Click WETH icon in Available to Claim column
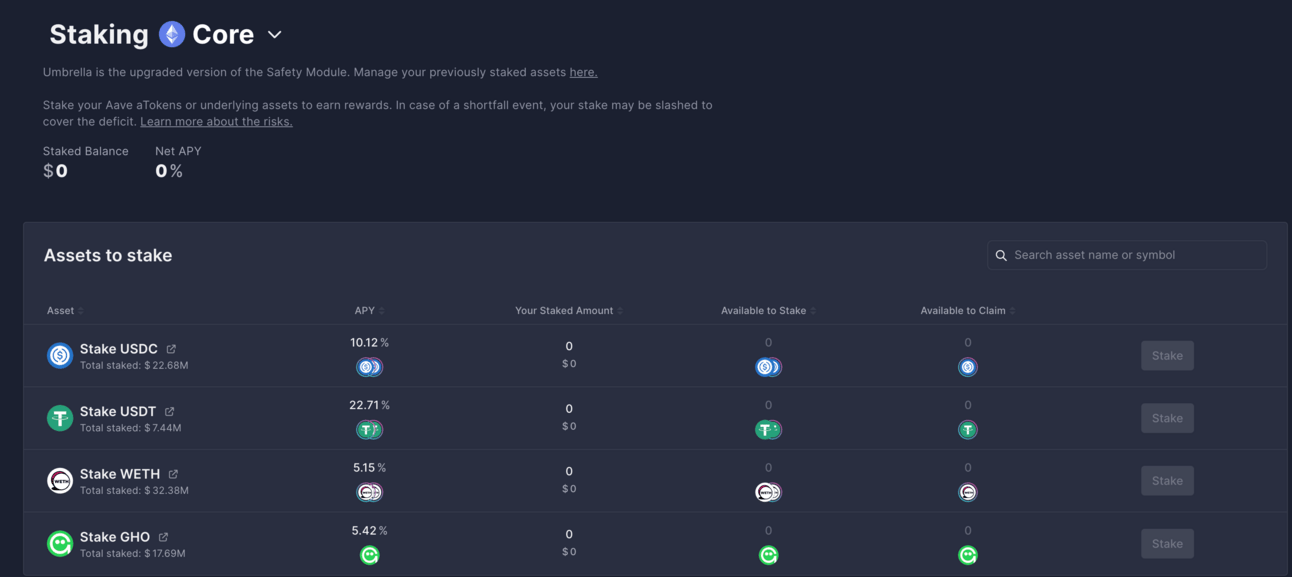This screenshot has height=577, width=1292. click(x=967, y=492)
